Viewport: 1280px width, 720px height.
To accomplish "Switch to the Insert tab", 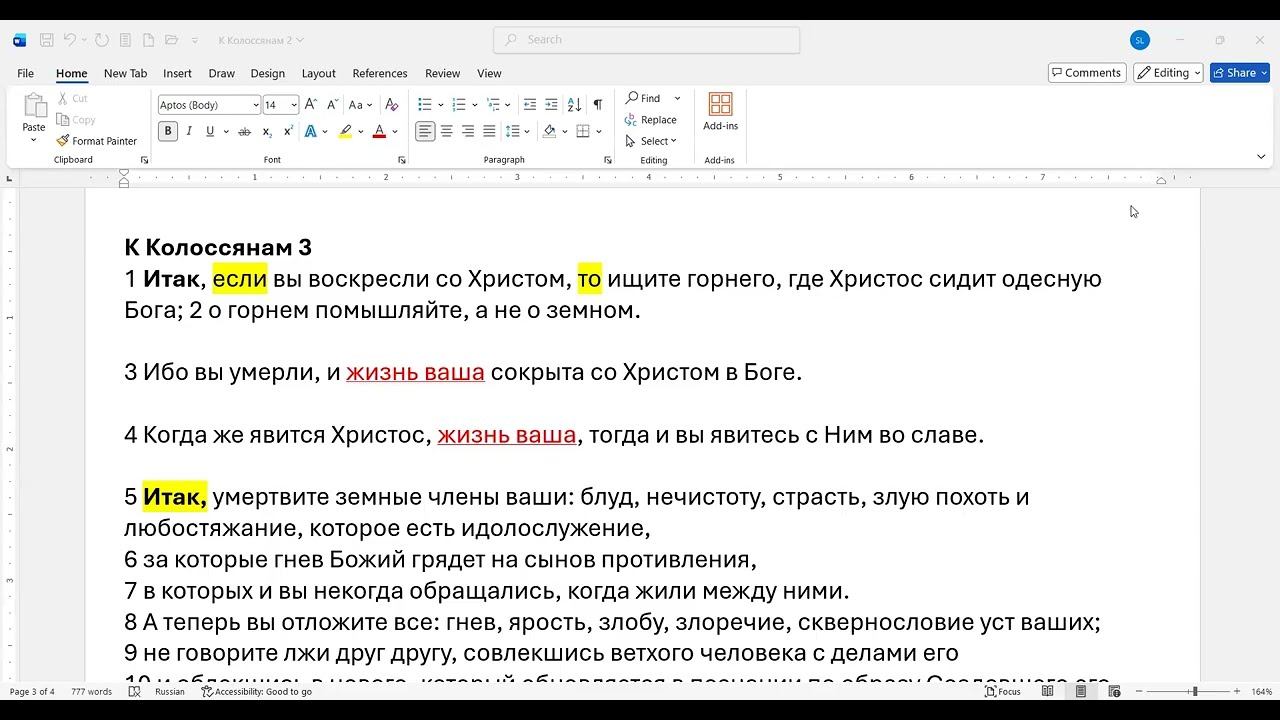I will pos(177,73).
